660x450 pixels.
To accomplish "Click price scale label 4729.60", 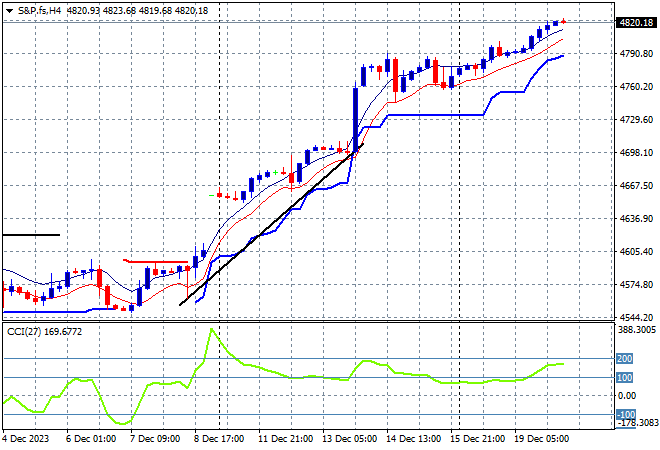I will (x=636, y=120).
